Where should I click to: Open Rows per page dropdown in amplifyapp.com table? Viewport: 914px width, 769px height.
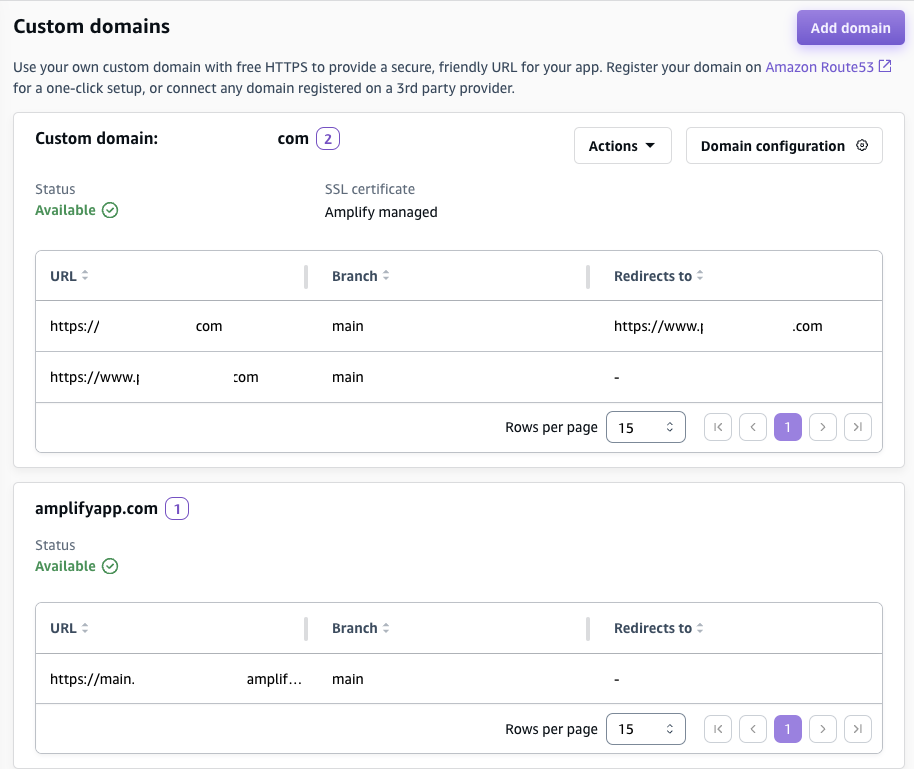pyautogui.click(x=645, y=730)
